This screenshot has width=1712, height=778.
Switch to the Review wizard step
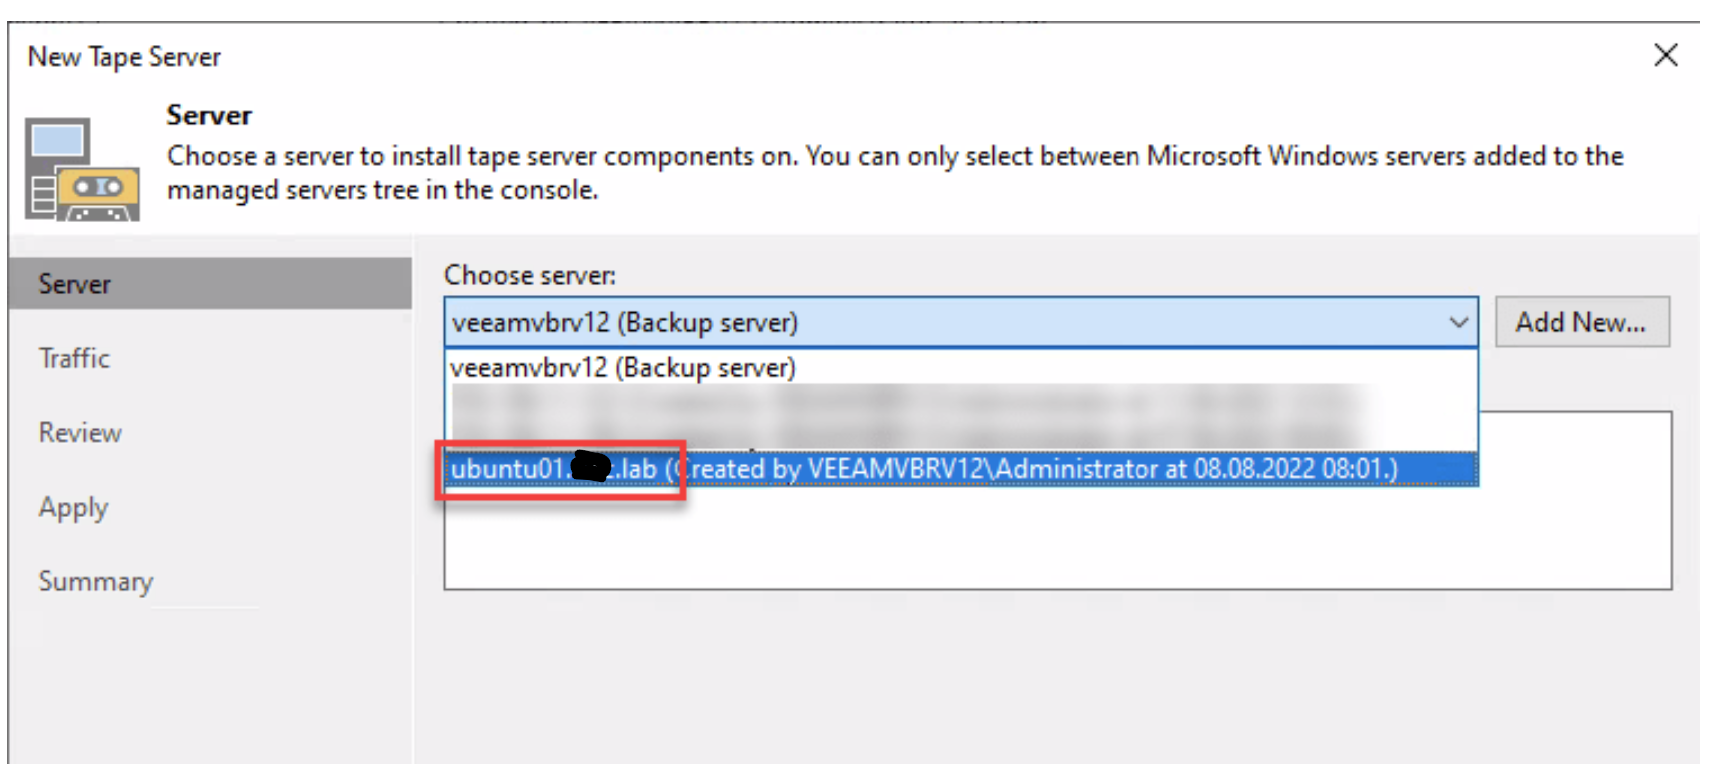[x=80, y=433]
